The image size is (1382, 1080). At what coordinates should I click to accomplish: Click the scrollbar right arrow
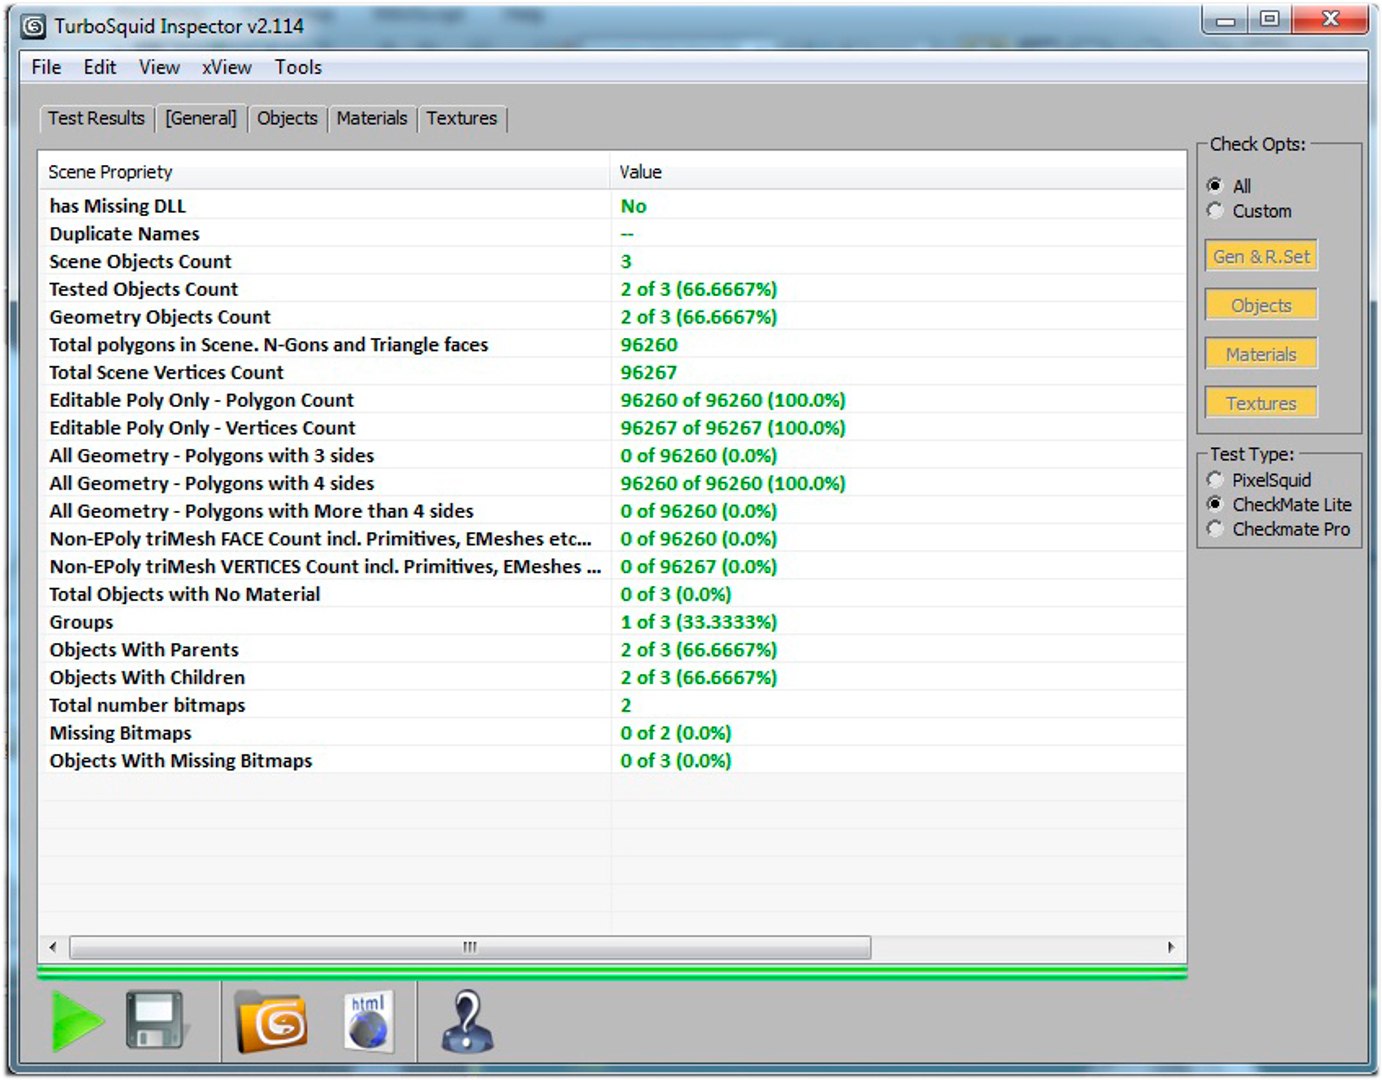click(x=1171, y=947)
